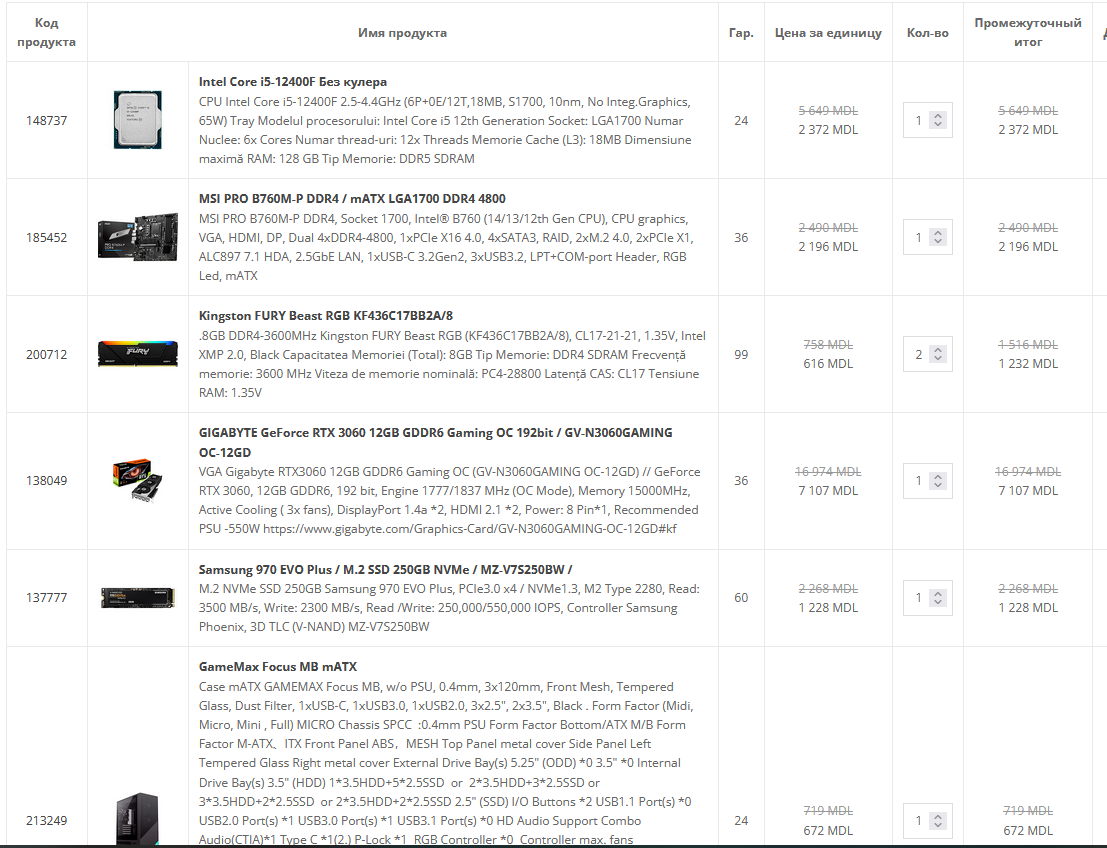Screen dimensions: 1107x848
Task: Increase quantity for Kingston FURY Beast RAM
Action: [938, 350]
